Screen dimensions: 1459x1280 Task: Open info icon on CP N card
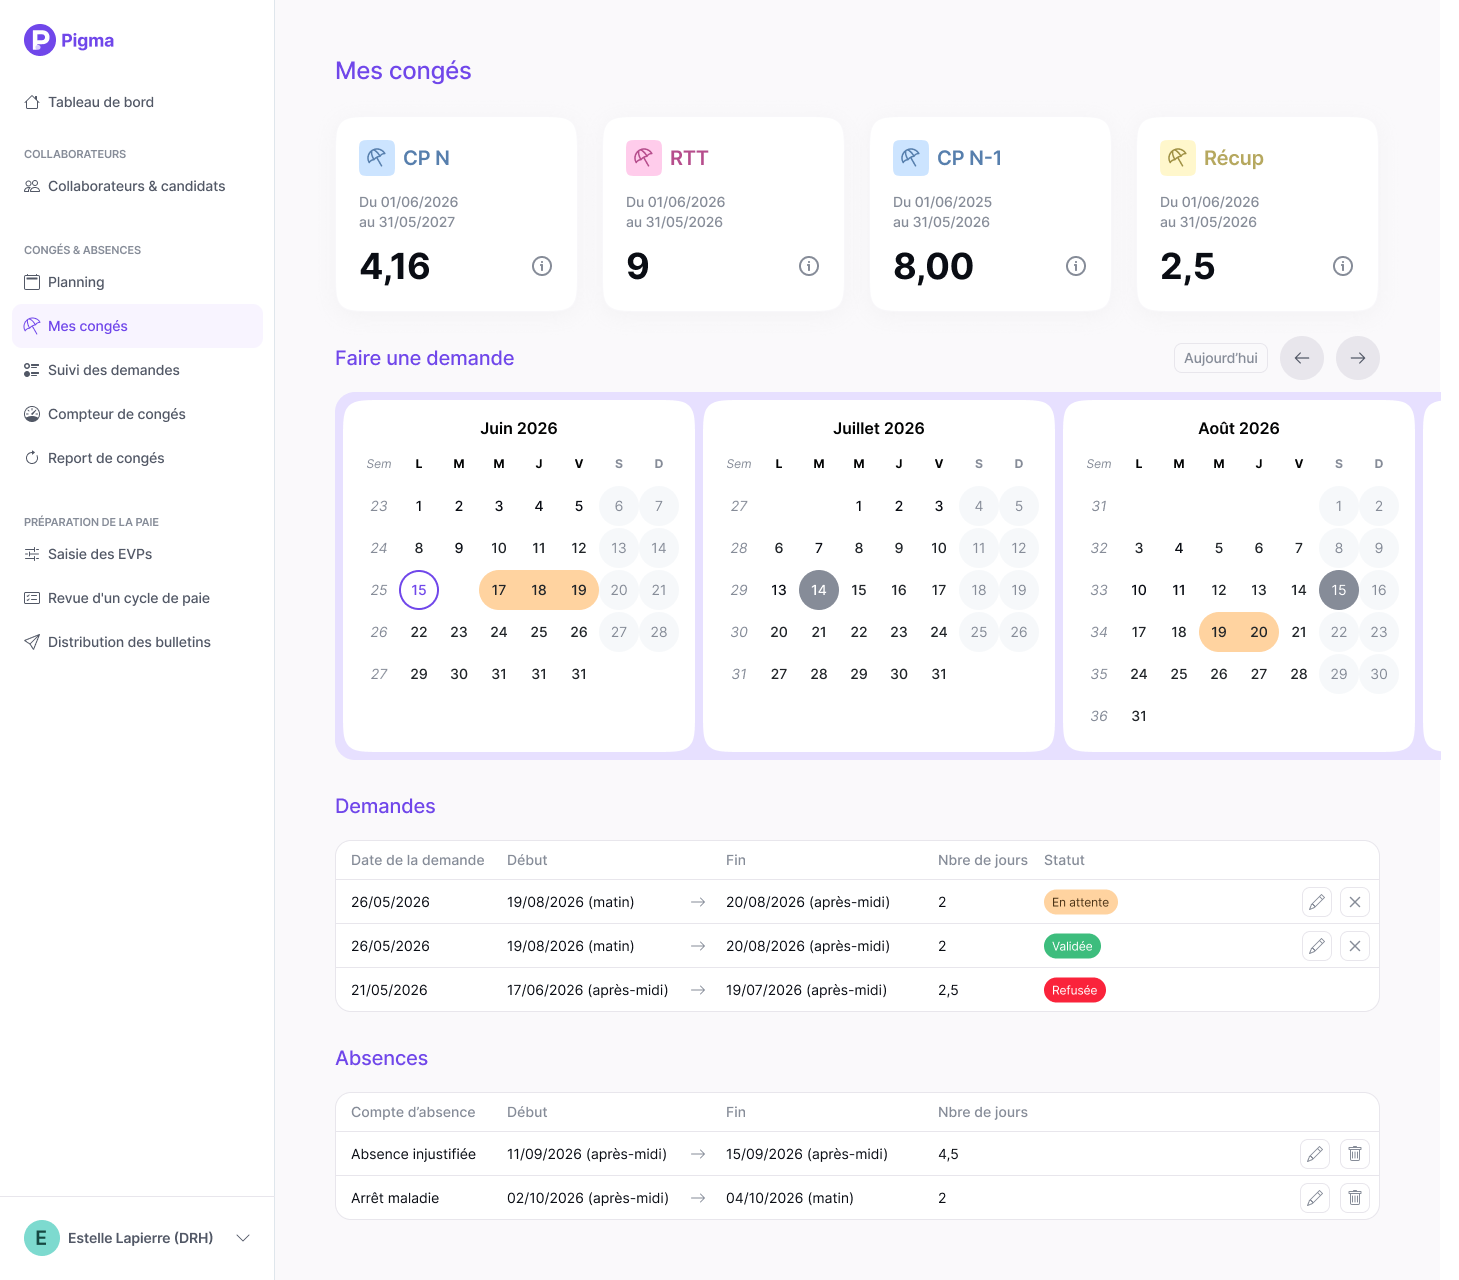click(542, 266)
